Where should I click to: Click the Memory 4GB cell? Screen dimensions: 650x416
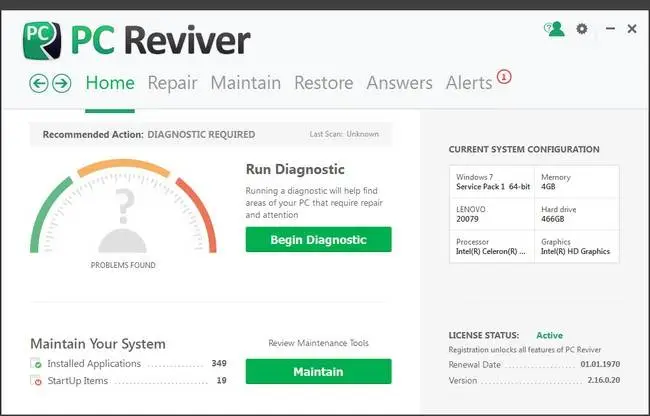click(577, 182)
